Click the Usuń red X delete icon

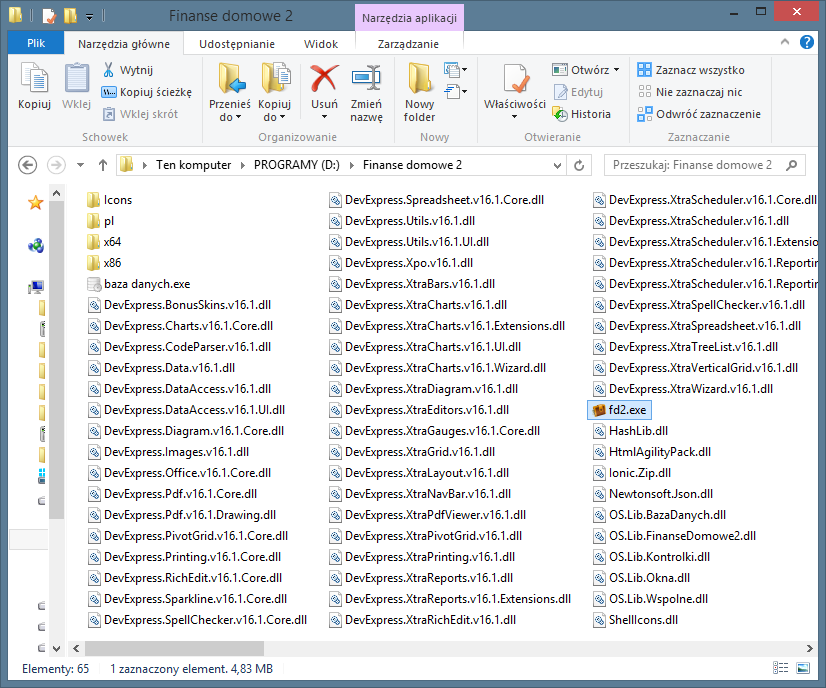pyautogui.click(x=324, y=80)
